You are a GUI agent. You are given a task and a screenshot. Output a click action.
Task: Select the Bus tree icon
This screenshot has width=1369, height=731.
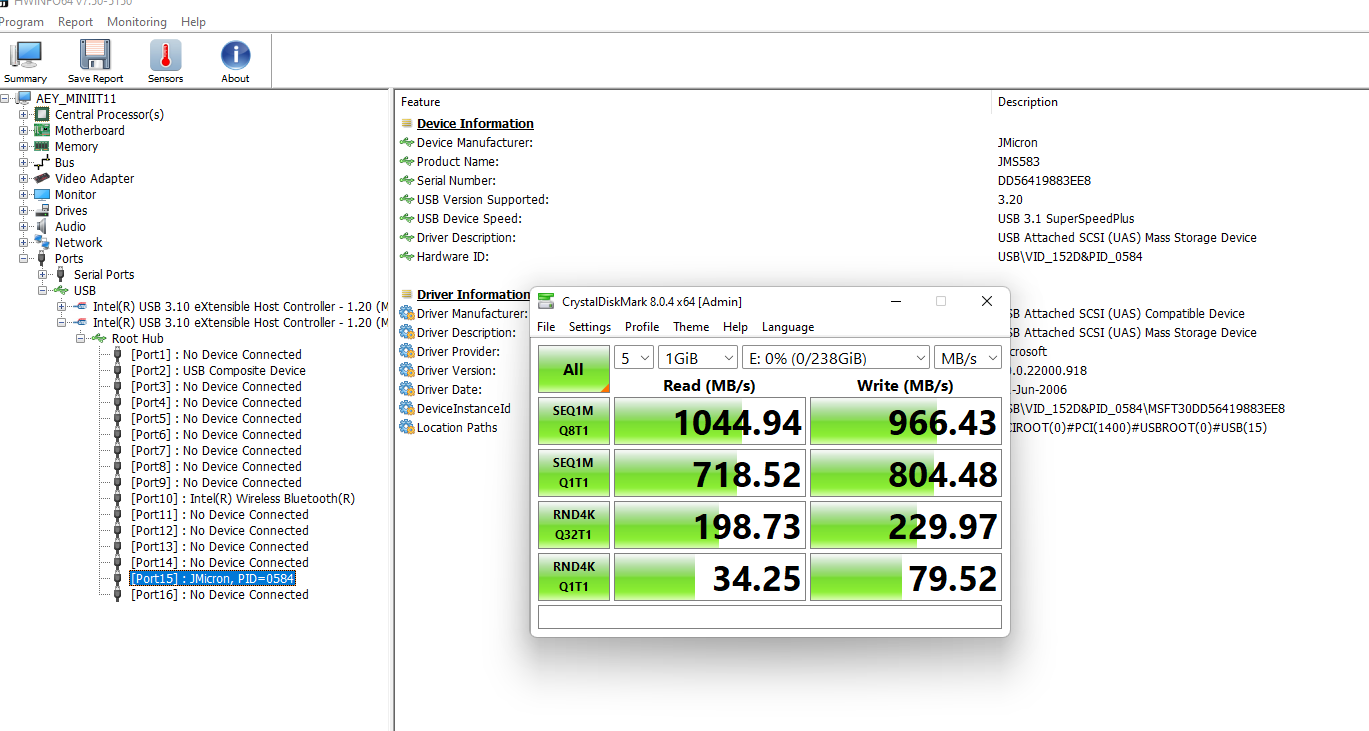[x=43, y=162]
